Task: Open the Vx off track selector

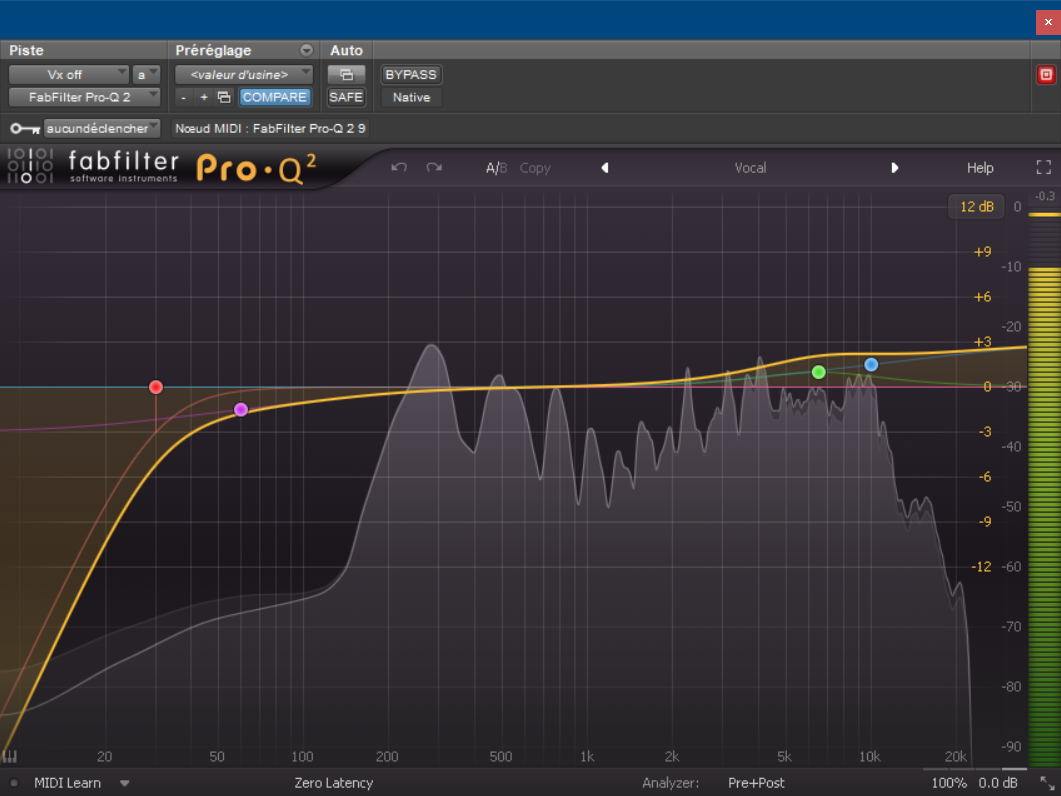Action: tap(68, 74)
